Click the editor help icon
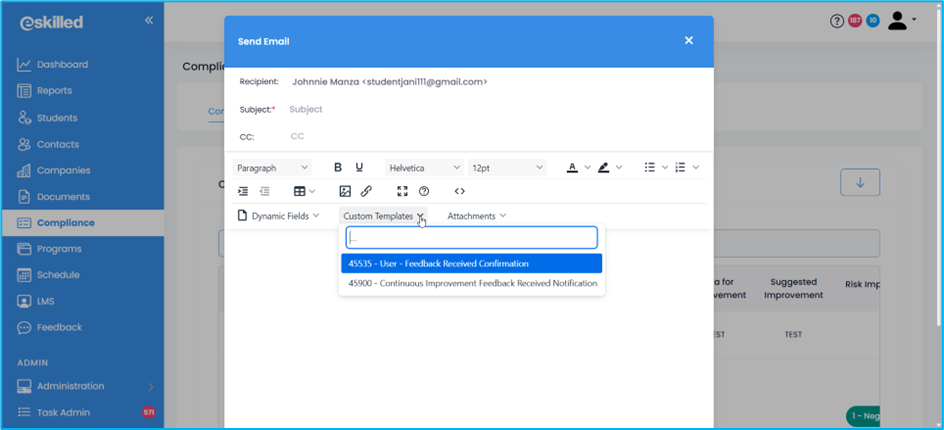944x430 pixels. 424,191
